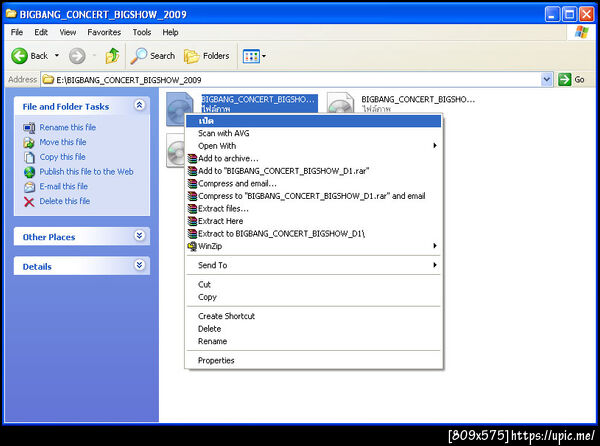Click the folder icon in address bar
The height and width of the screenshot is (446, 600).
tap(48, 80)
